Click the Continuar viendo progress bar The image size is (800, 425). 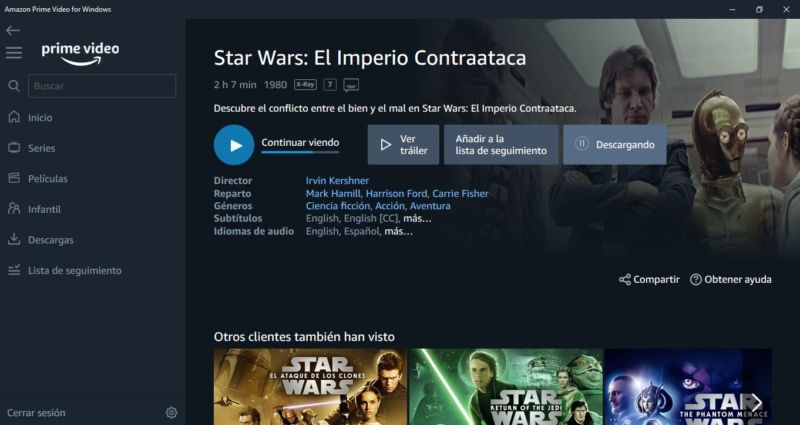pos(300,152)
